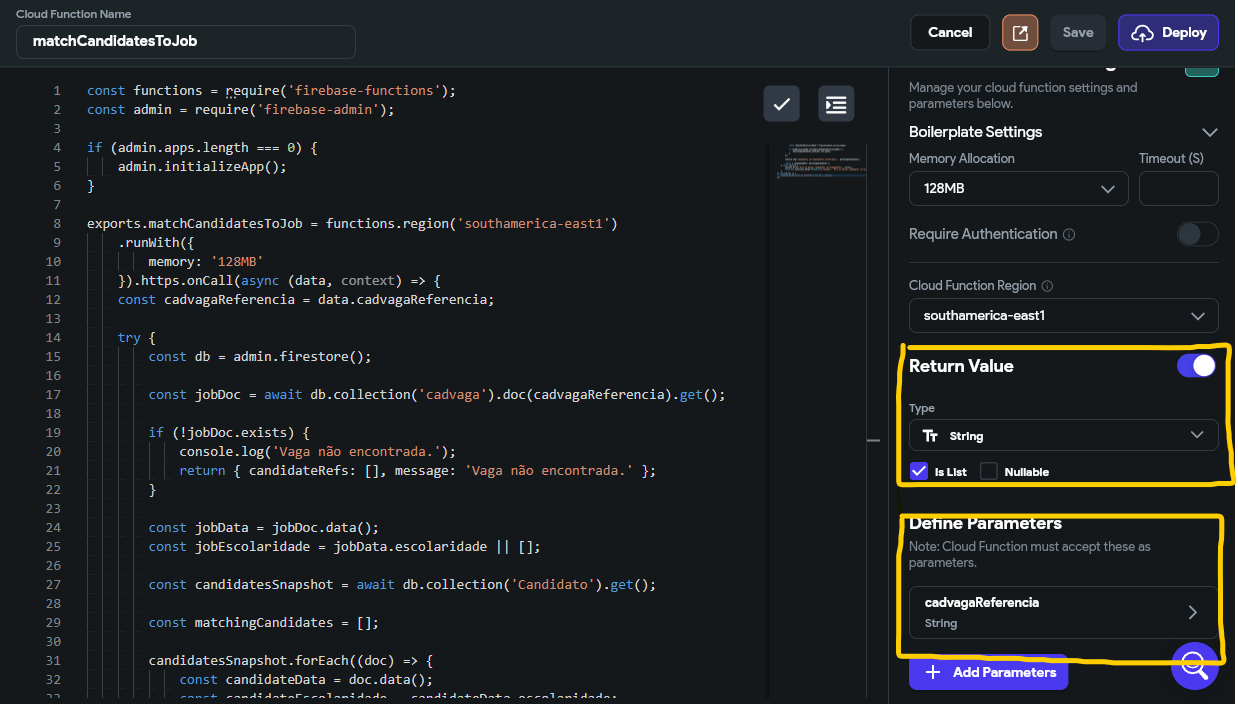Click the Add Parameters button
1238x704 pixels.
[x=988, y=672]
